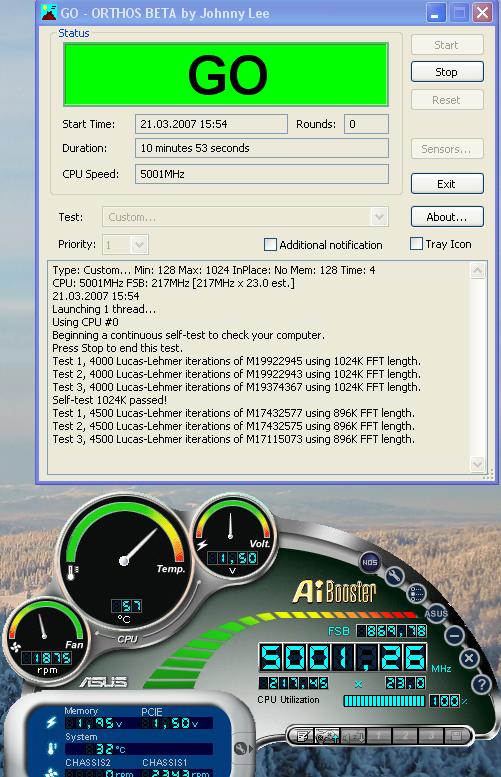Click the 'Self-test 1024K passed!' log line
The height and width of the screenshot is (777, 501).
110,400
